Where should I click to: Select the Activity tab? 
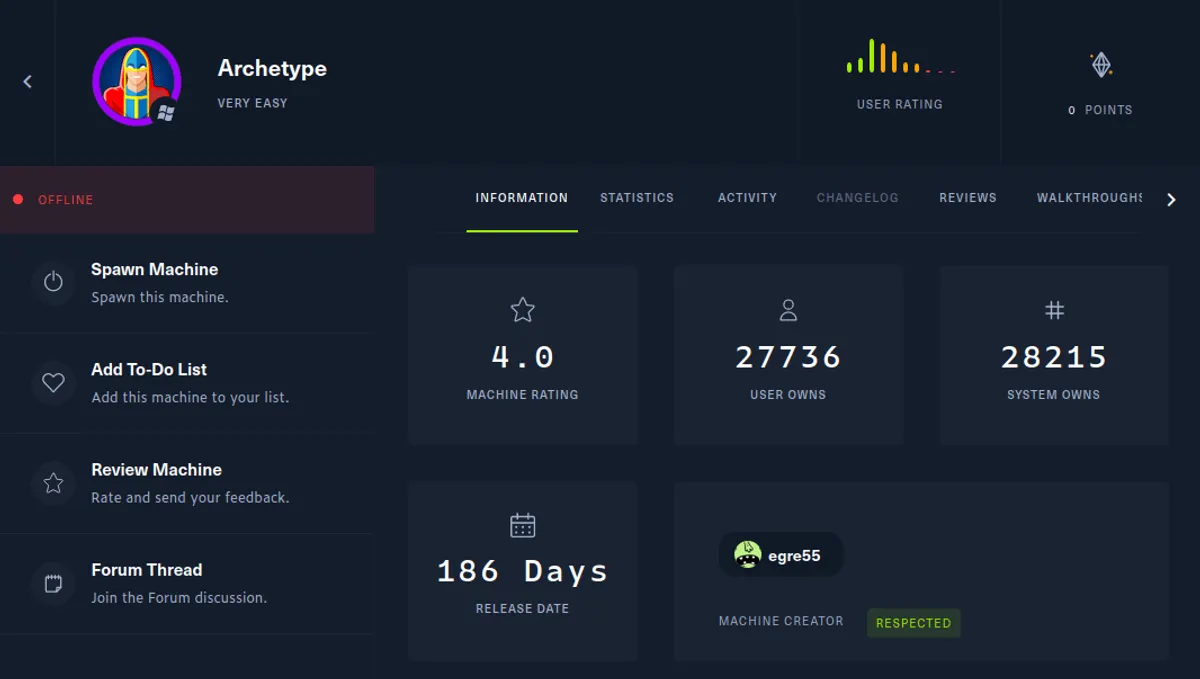[x=746, y=198]
